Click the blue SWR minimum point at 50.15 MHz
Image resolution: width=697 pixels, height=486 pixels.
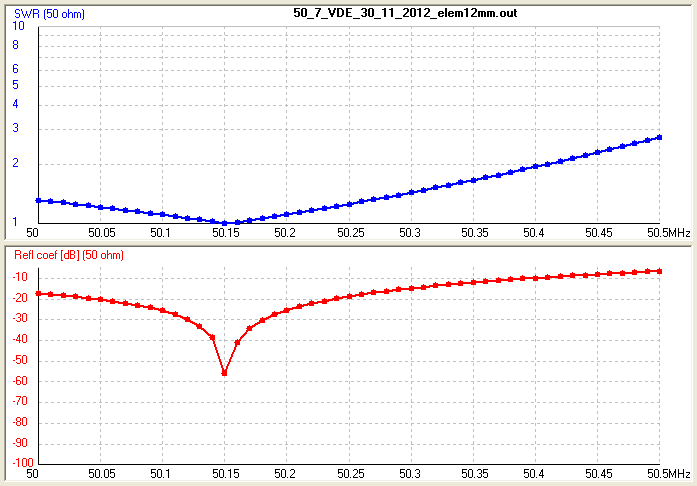click(225, 223)
